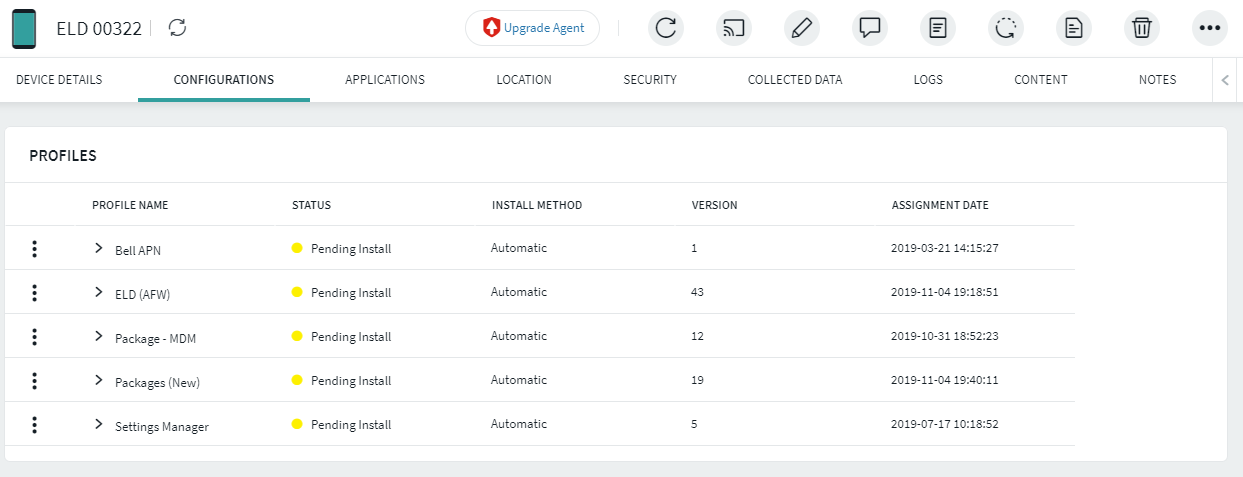Viewport: 1243px width, 477px height.
Task: Expand the Settings Manager profile
Action: [98, 424]
